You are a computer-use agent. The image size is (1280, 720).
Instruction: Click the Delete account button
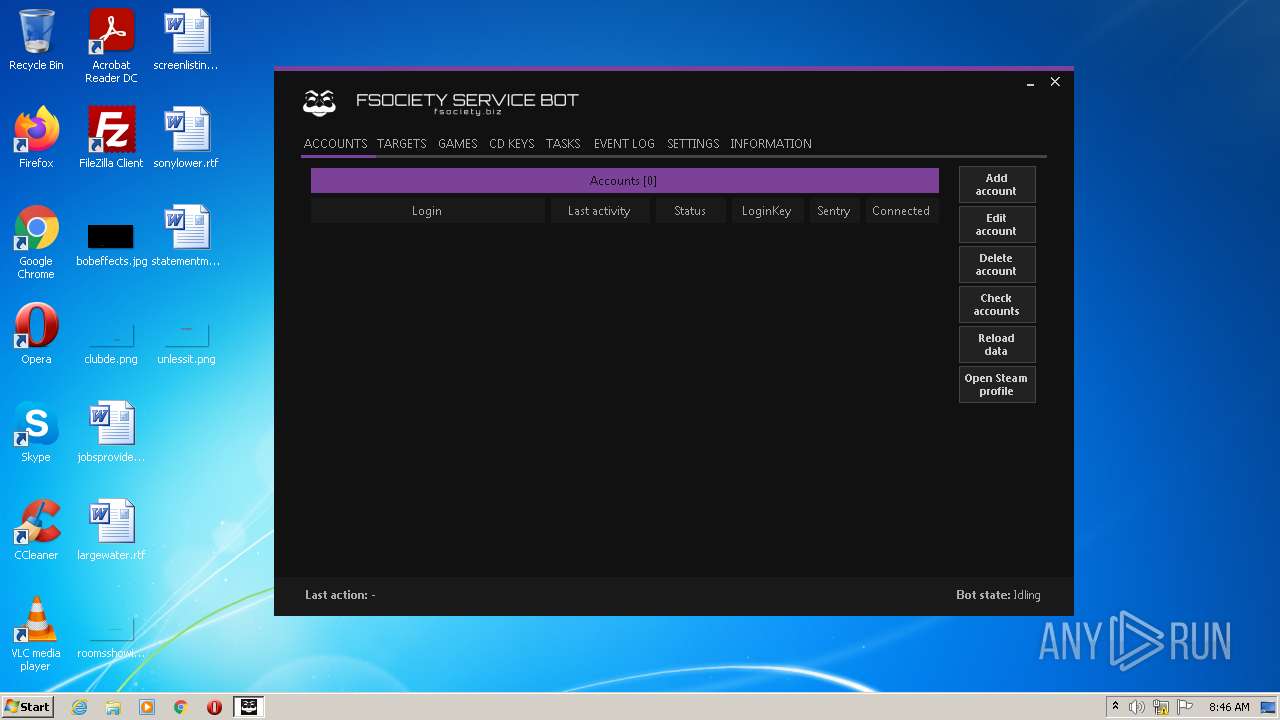click(997, 265)
